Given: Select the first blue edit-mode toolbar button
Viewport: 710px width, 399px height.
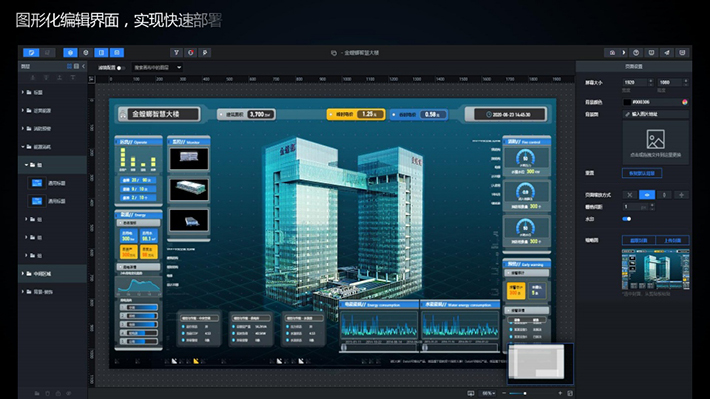Looking at the screenshot, I should (x=31, y=53).
